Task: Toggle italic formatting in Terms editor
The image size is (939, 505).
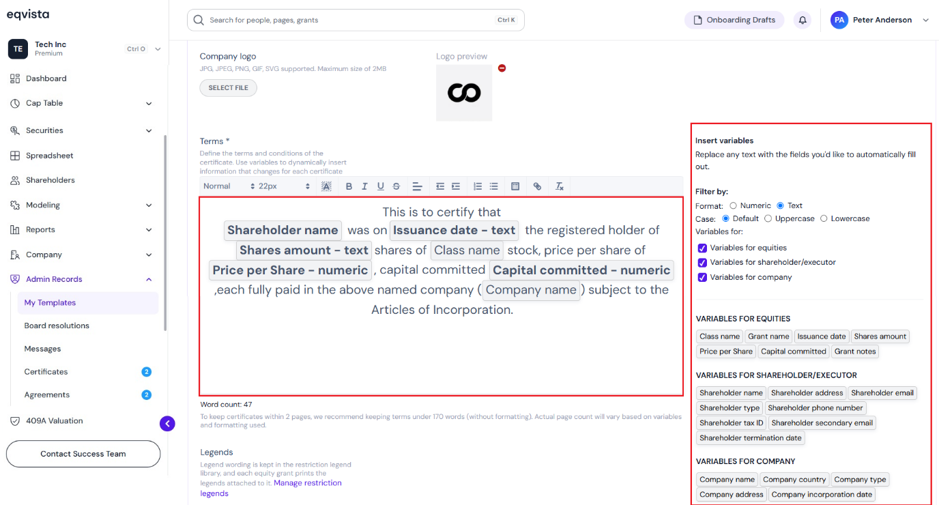Action: 364,186
